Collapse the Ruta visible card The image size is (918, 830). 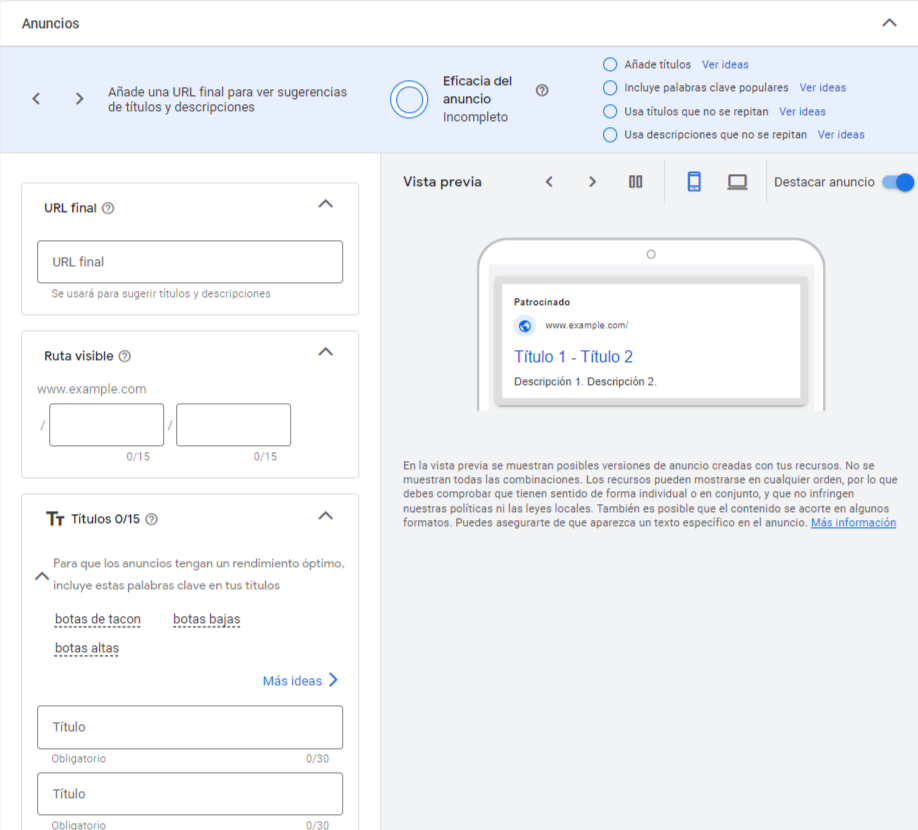326,352
